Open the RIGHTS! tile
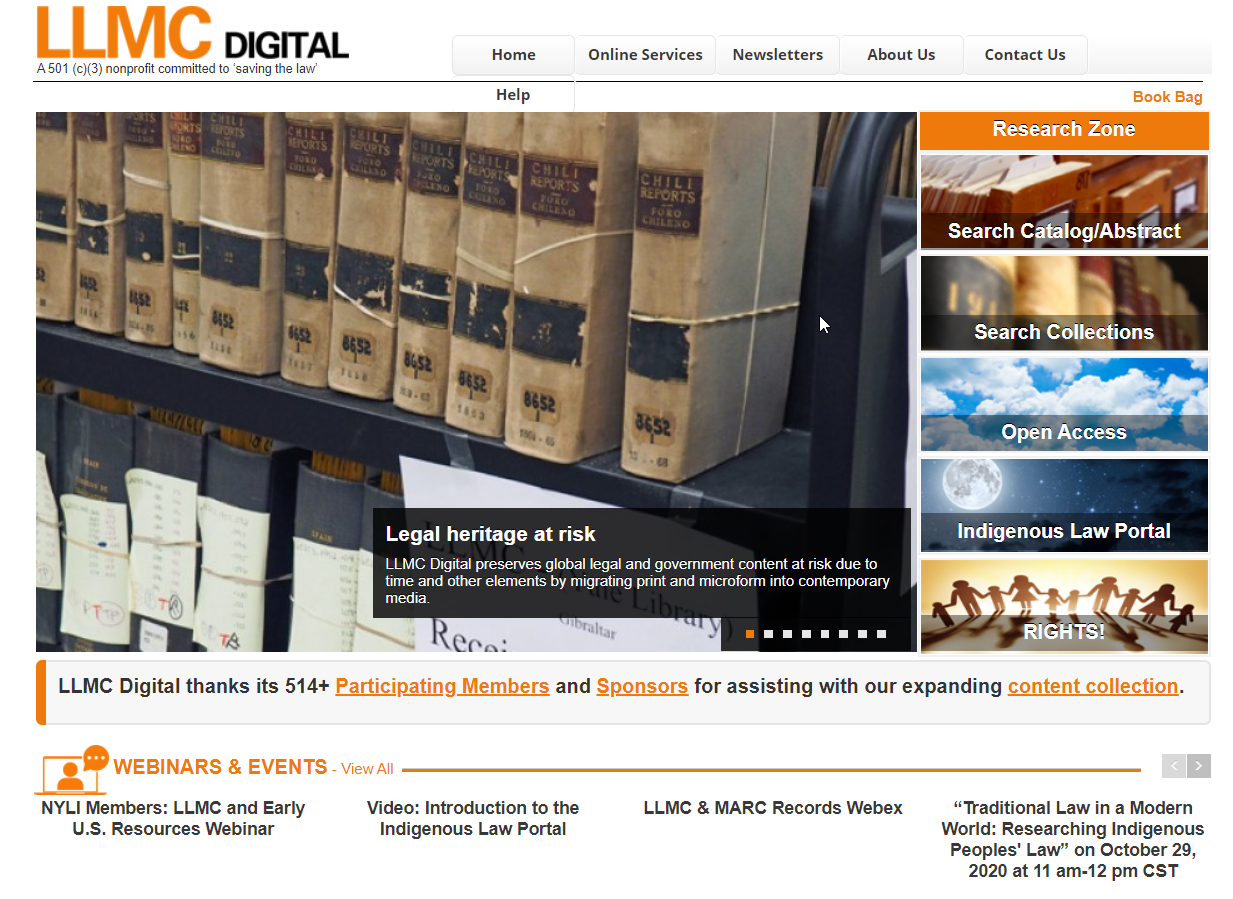This screenshot has width=1233, height=899. [x=1064, y=606]
